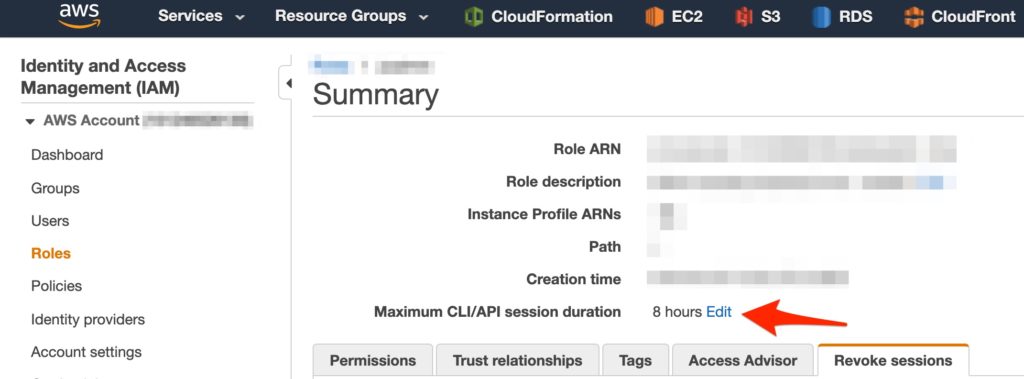Go to Dashboard in IAM sidebar
Image resolution: width=1024 pixels, height=379 pixels.
pyautogui.click(x=67, y=155)
